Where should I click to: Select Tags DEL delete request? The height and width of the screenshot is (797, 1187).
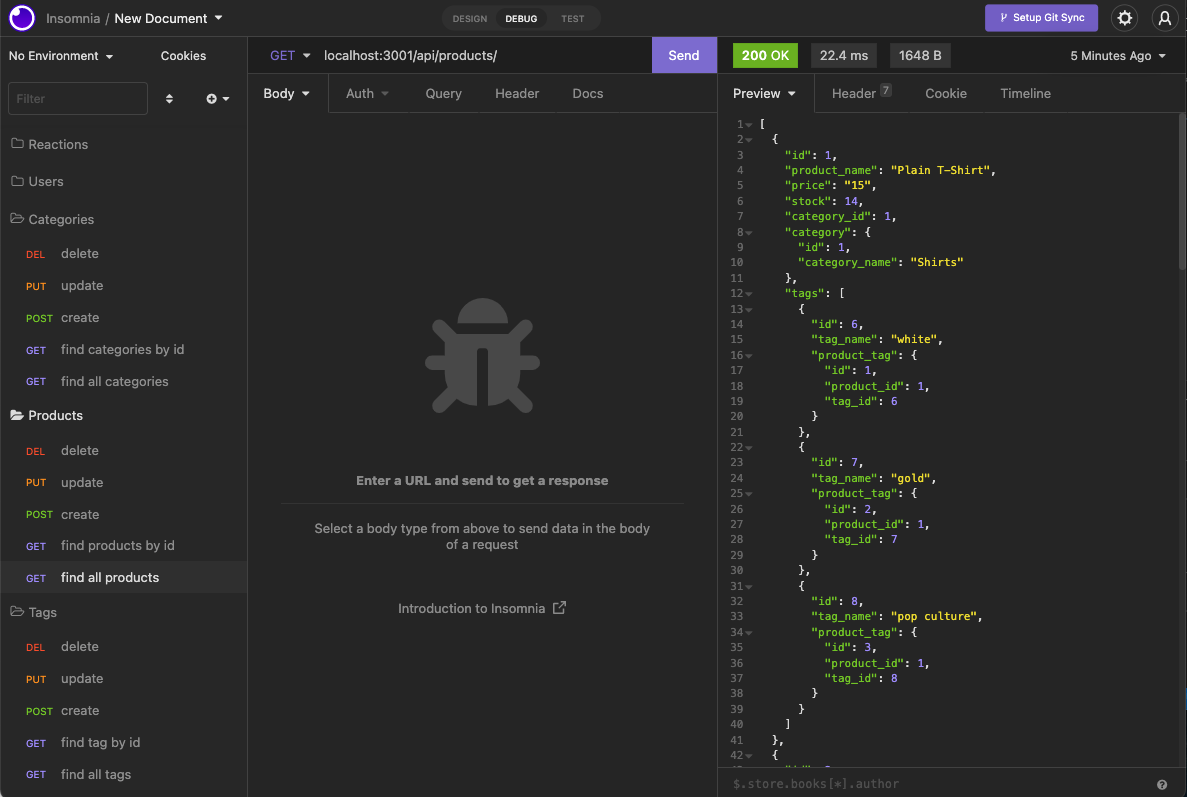pyautogui.click(x=123, y=646)
